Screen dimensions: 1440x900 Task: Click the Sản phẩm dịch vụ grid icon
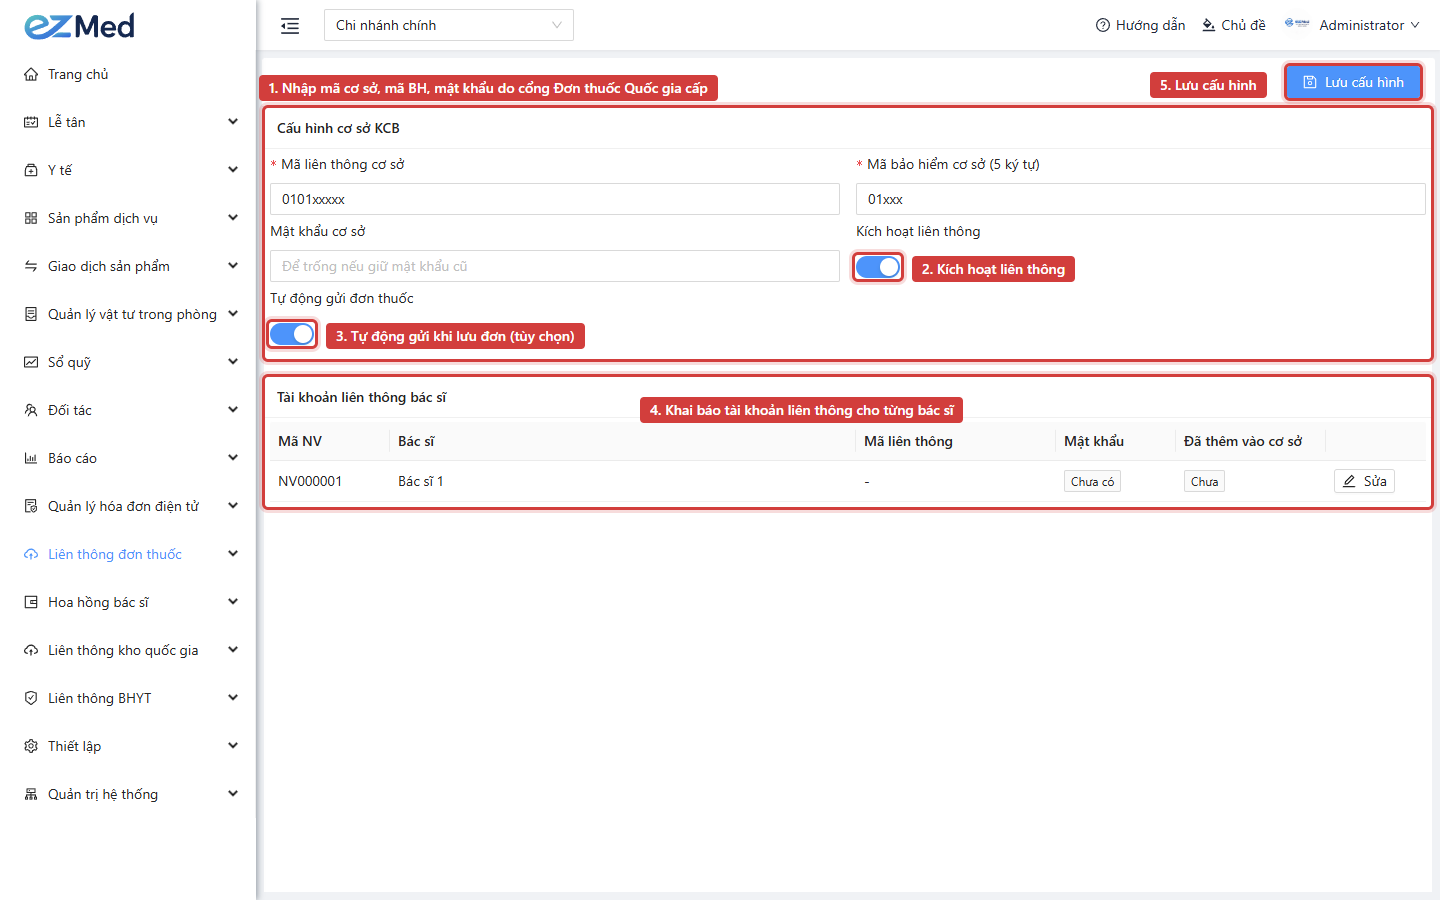(31, 218)
